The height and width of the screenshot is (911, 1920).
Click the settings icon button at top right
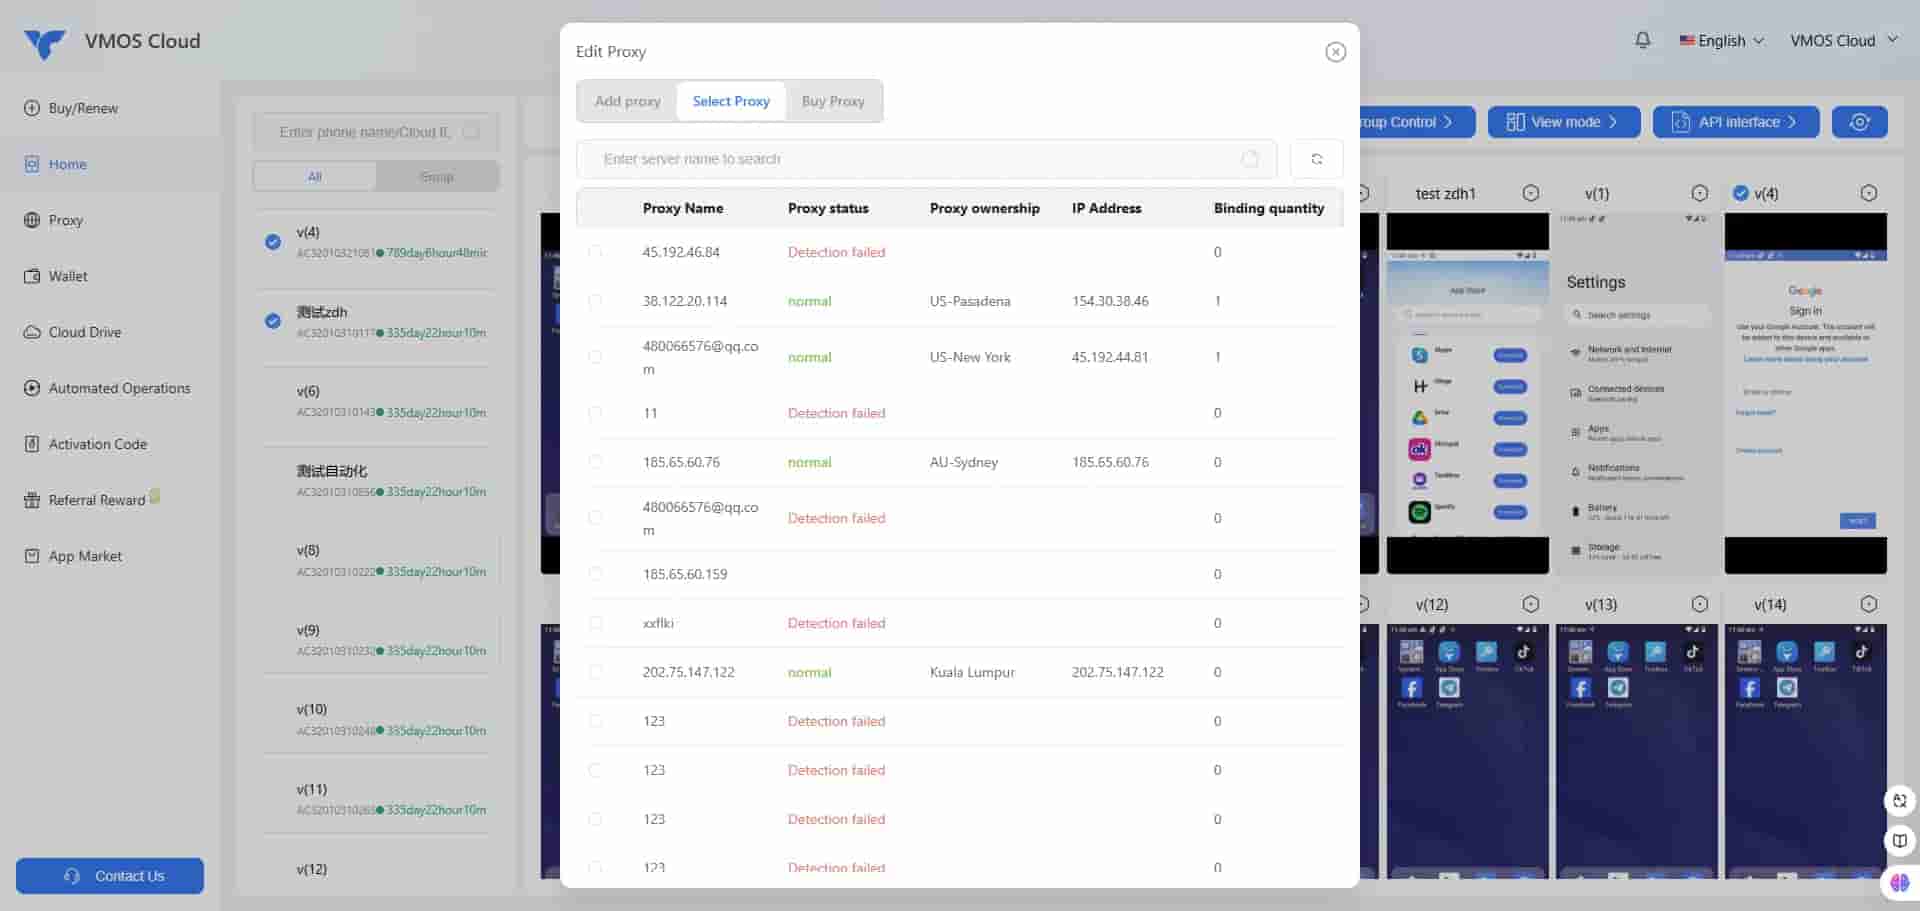tap(1859, 122)
